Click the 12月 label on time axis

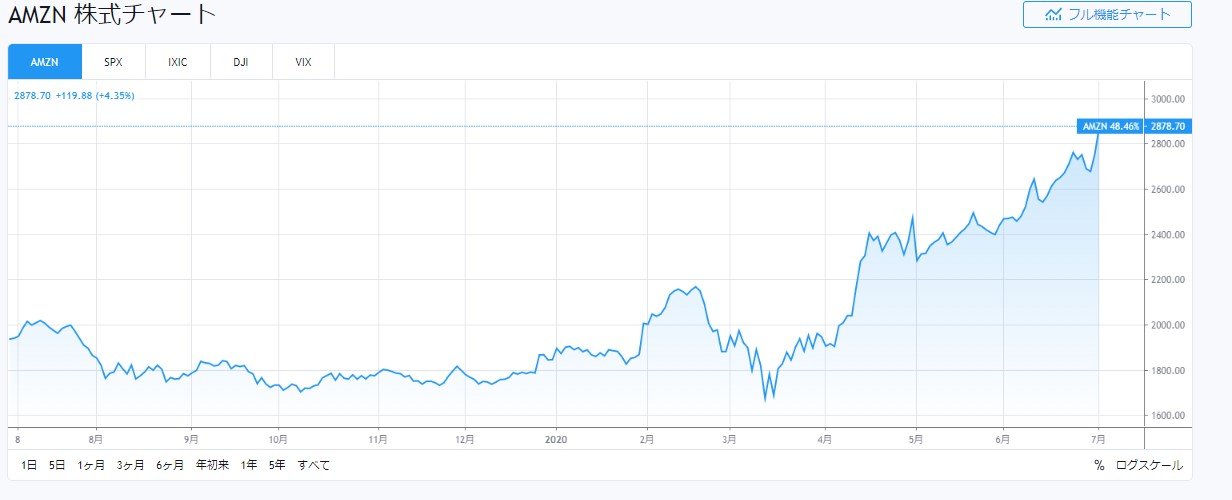tap(464, 438)
